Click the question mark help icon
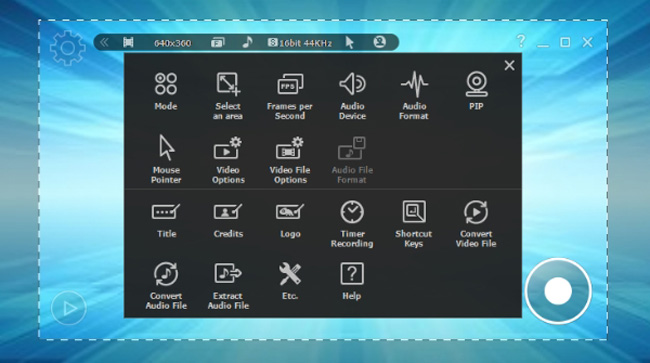 point(521,41)
